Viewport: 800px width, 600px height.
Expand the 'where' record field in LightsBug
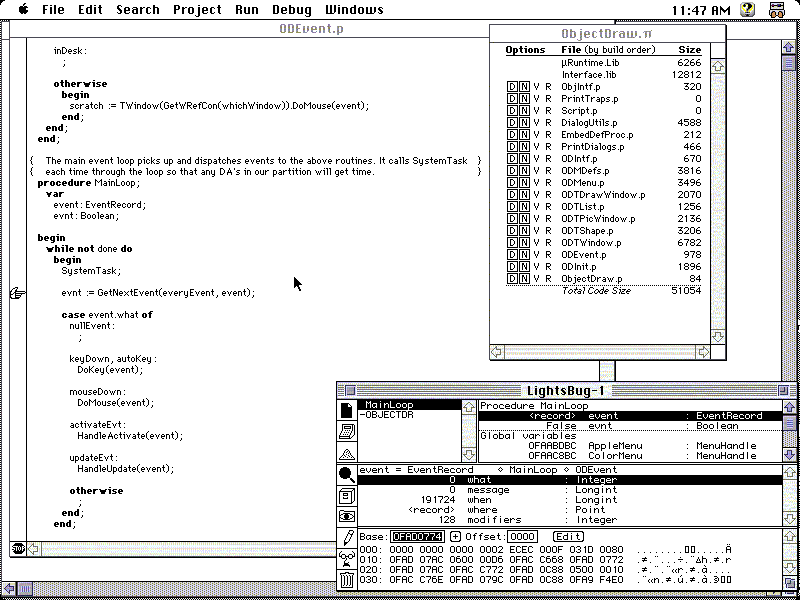pyautogui.click(x=432, y=510)
